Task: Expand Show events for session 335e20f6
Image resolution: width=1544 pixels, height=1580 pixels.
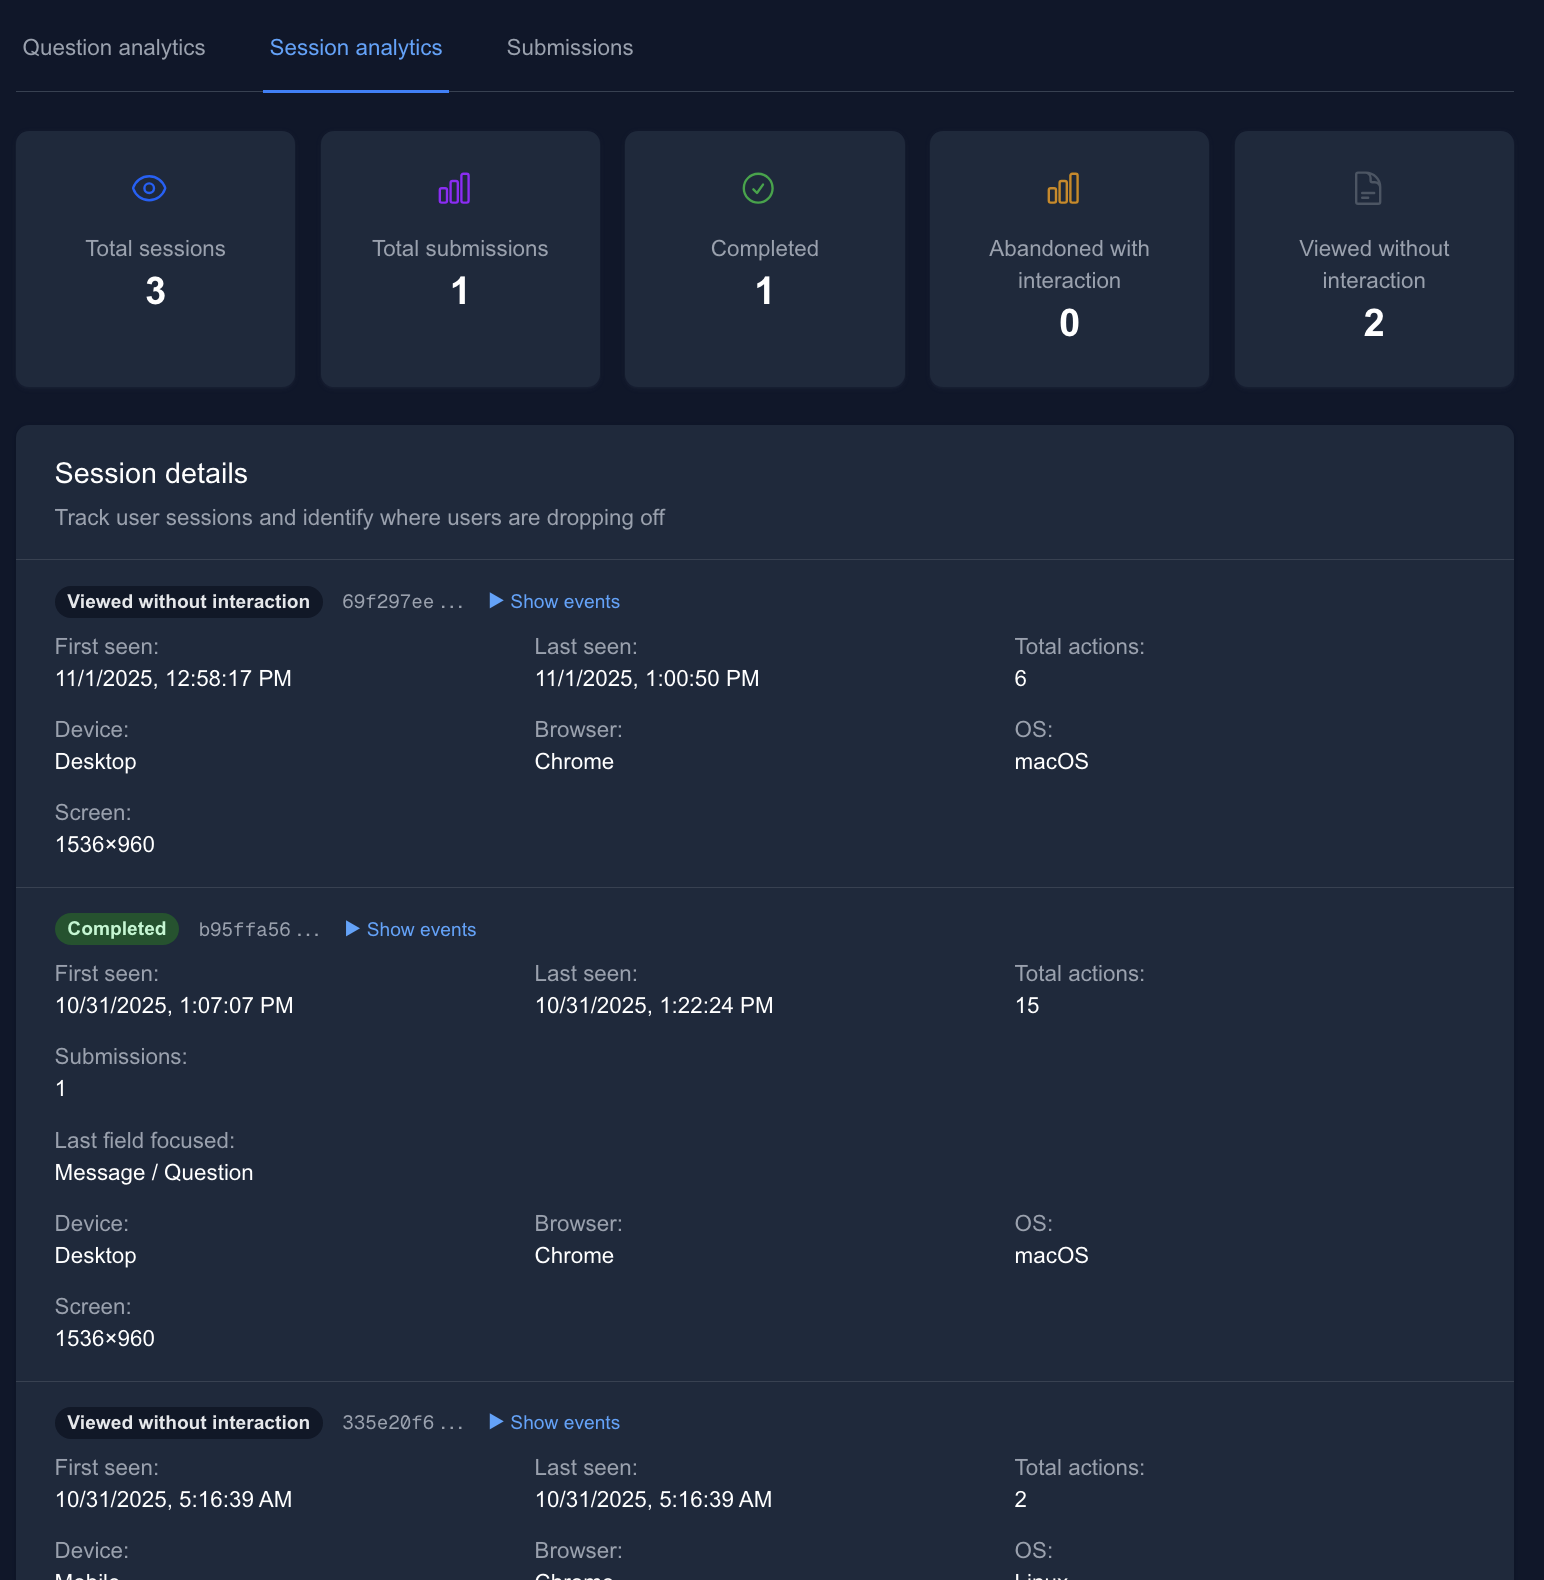Action: tap(555, 1422)
